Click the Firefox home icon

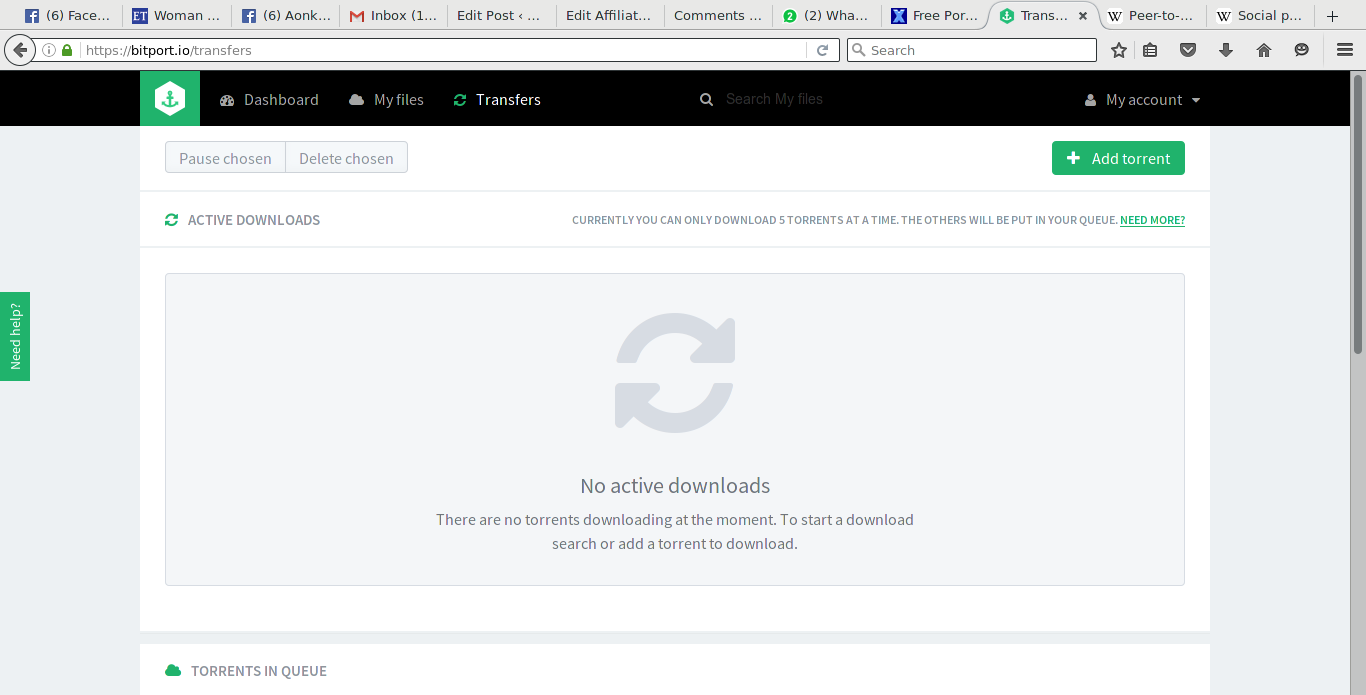pyautogui.click(x=1264, y=50)
